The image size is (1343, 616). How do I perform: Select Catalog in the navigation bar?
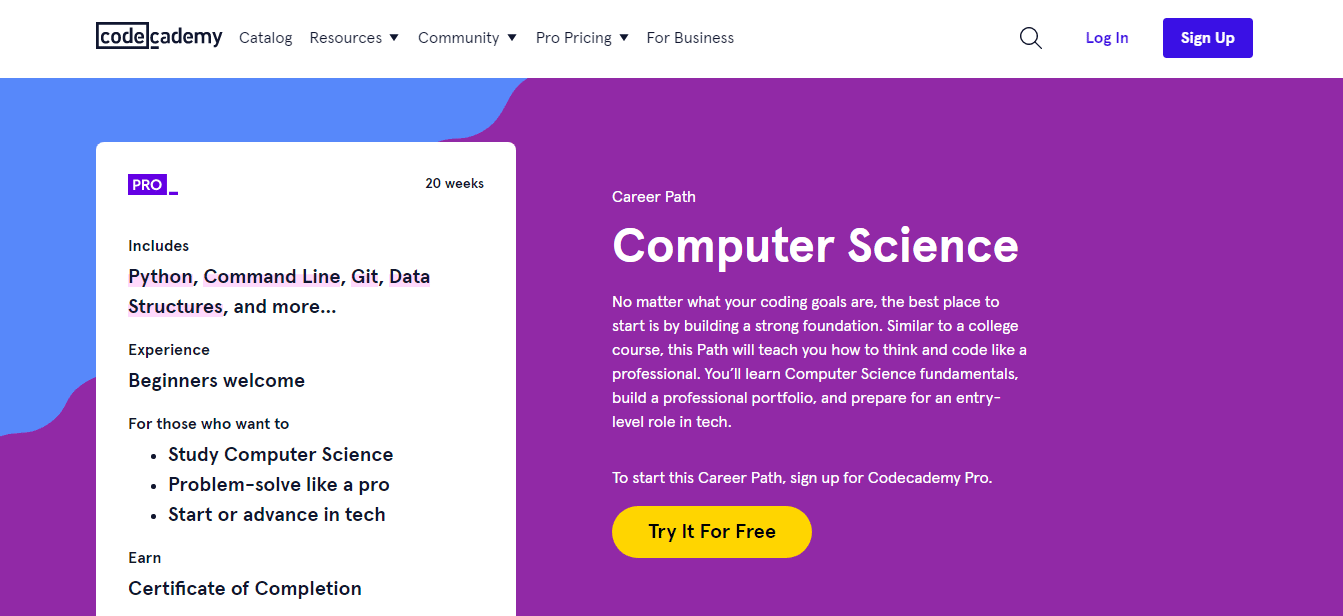click(x=265, y=37)
